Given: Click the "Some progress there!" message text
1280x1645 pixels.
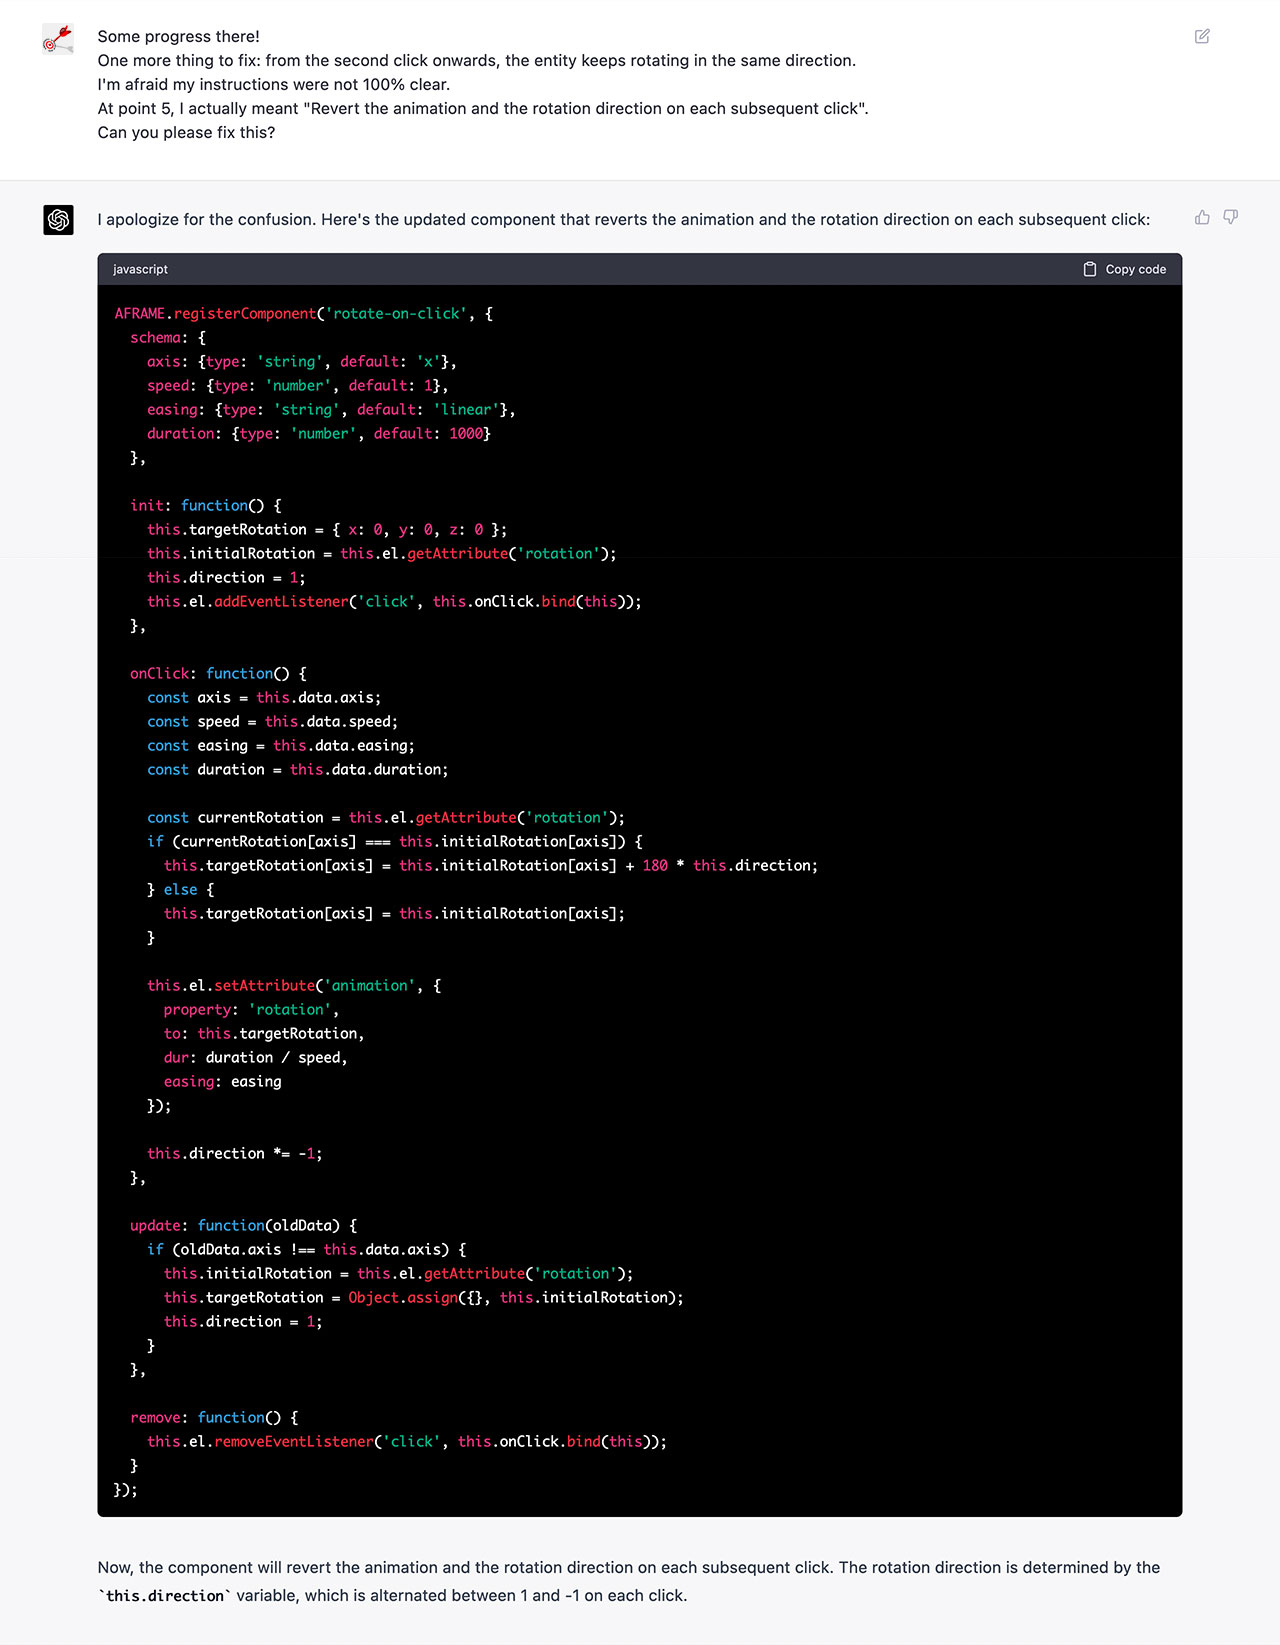Looking at the screenshot, I should [178, 37].
